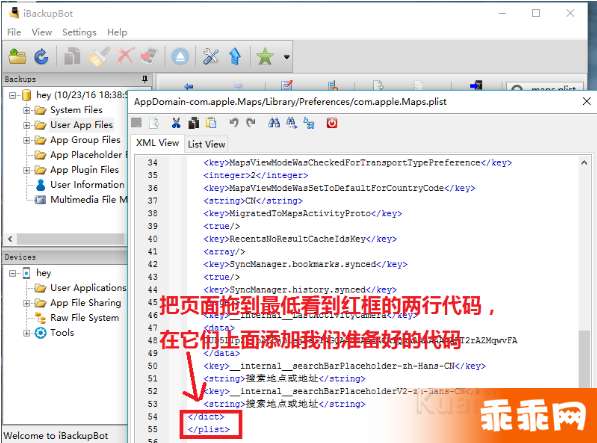The height and width of the screenshot is (443, 597).
Task: Click the Paste icon in plist editor
Action: [211, 123]
